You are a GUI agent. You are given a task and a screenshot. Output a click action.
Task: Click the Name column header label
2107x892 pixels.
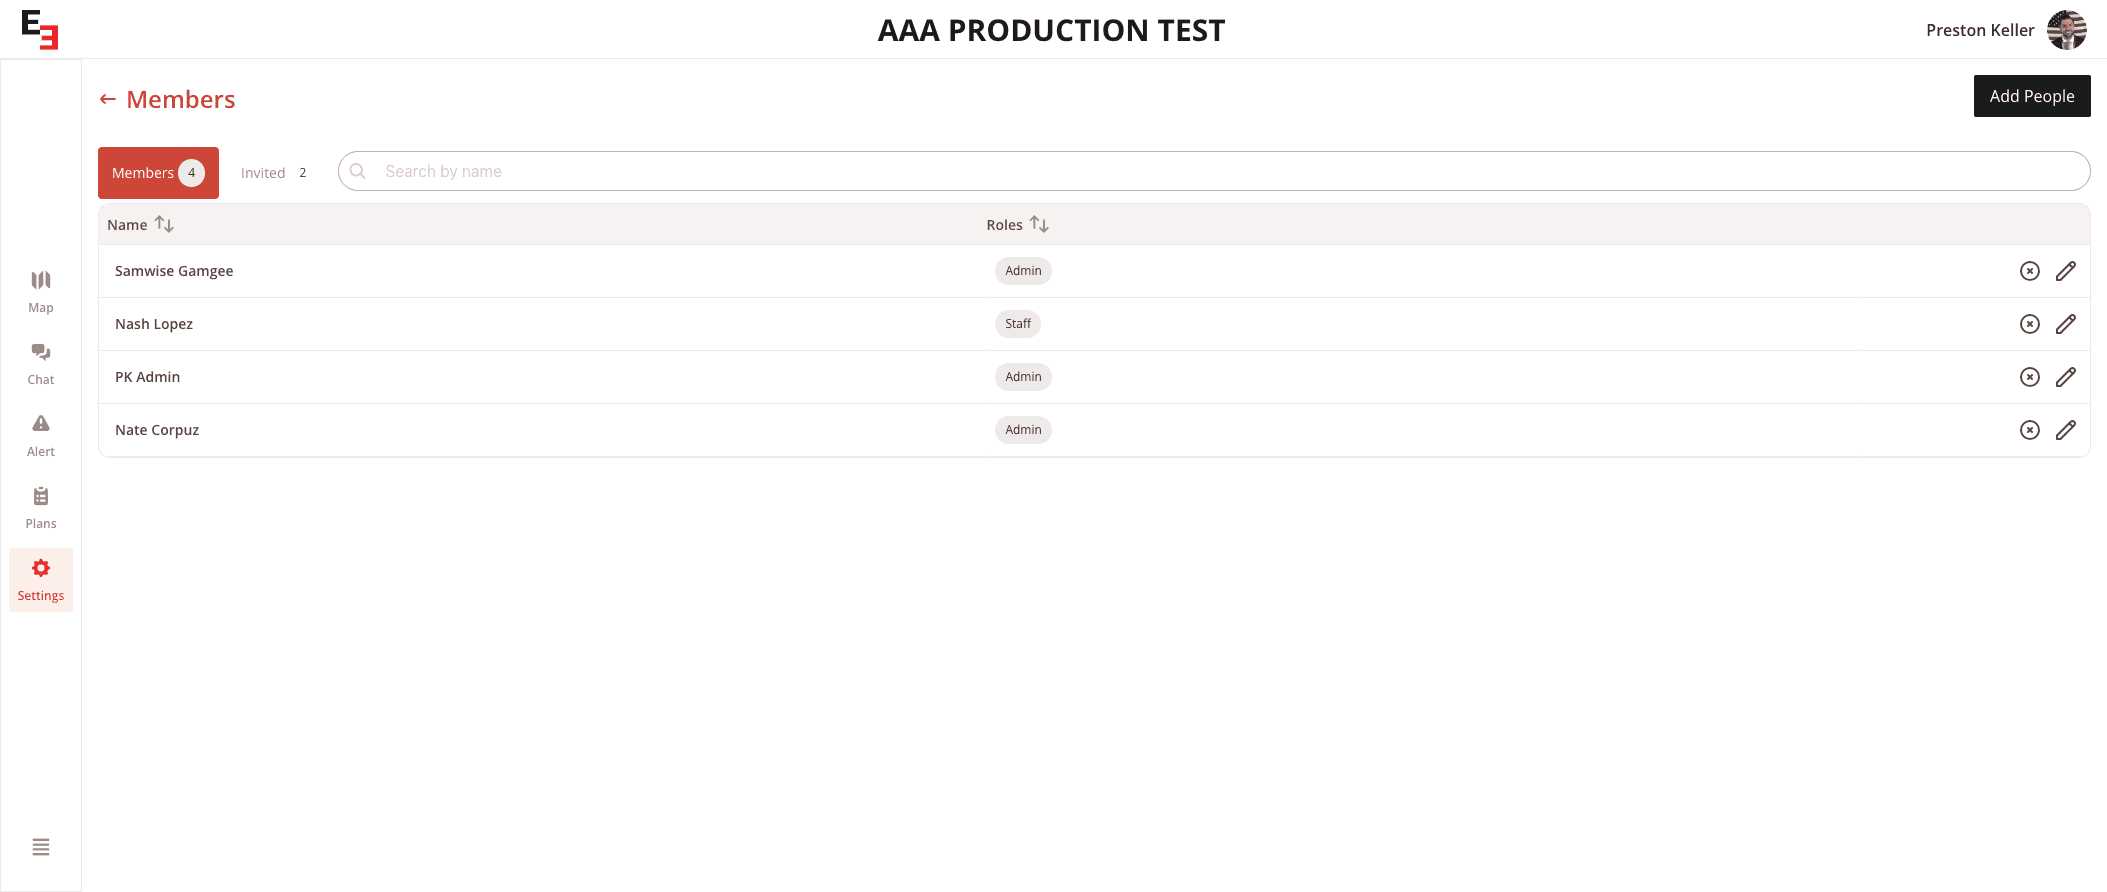127,225
